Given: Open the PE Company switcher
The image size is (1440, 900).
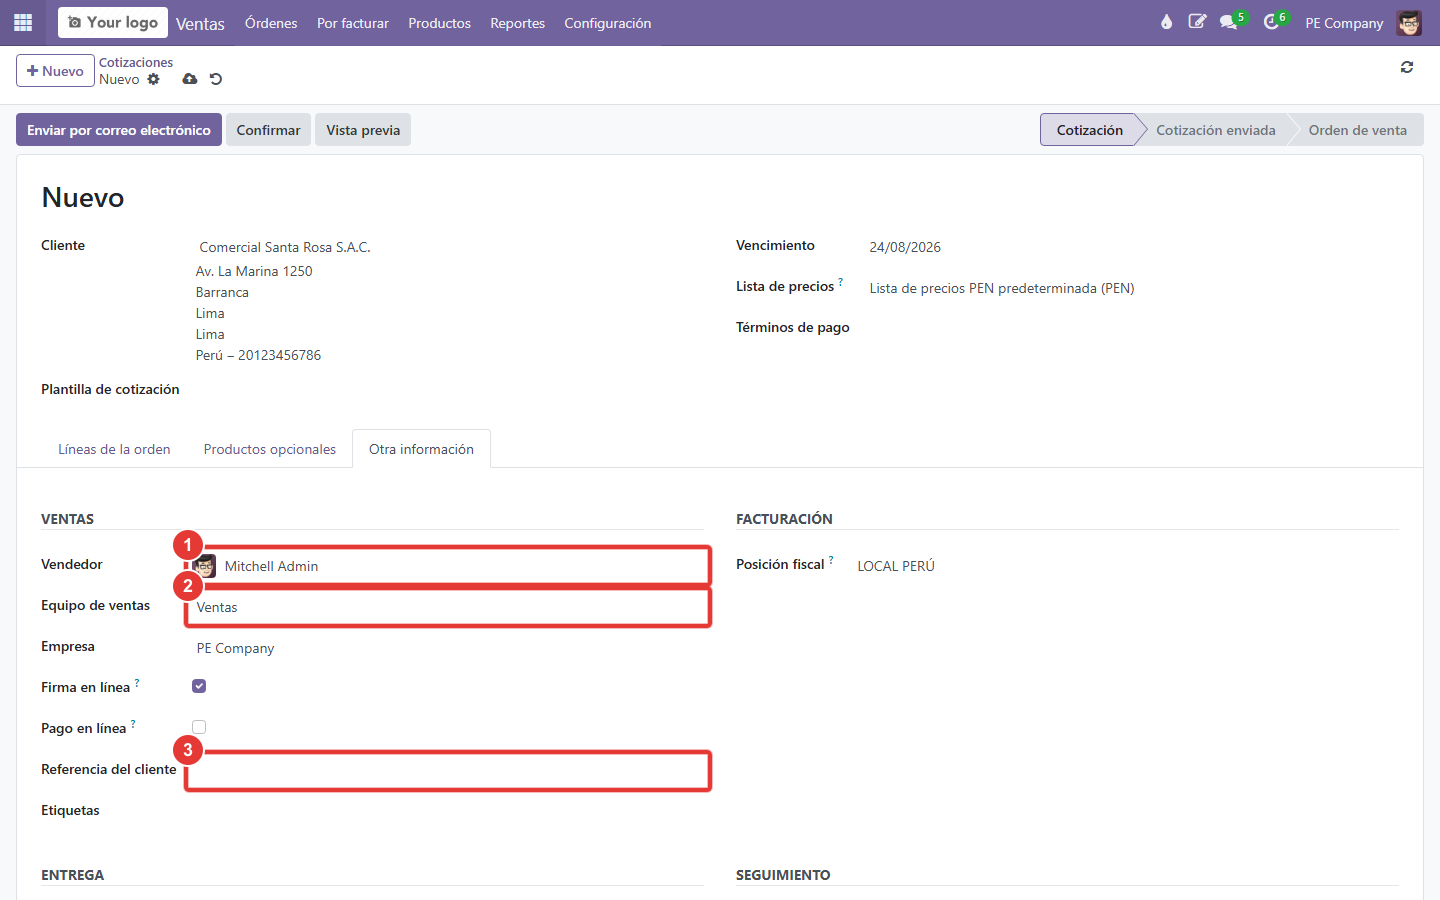Looking at the screenshot, I should [x=1344, y=23].
